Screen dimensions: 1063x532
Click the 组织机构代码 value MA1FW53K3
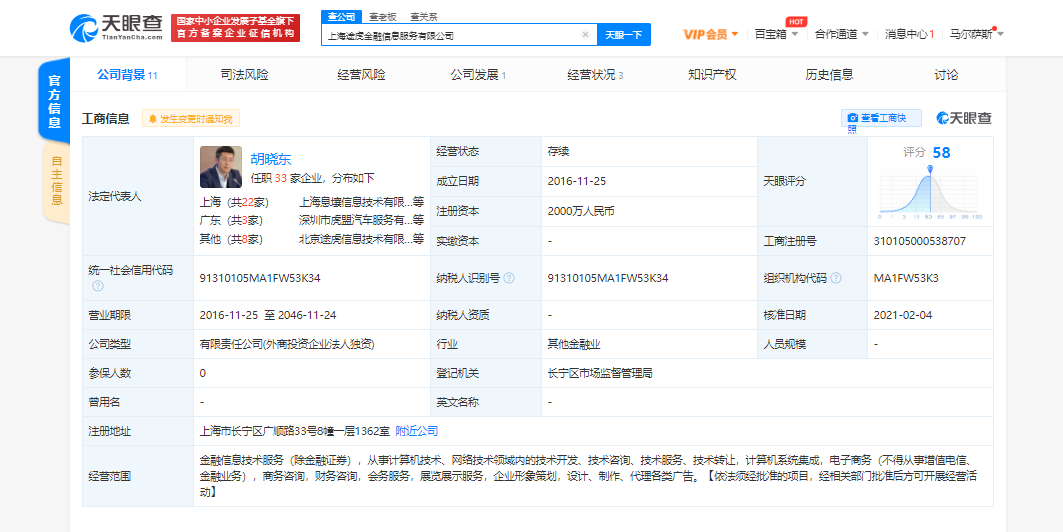tap(906, 278)
